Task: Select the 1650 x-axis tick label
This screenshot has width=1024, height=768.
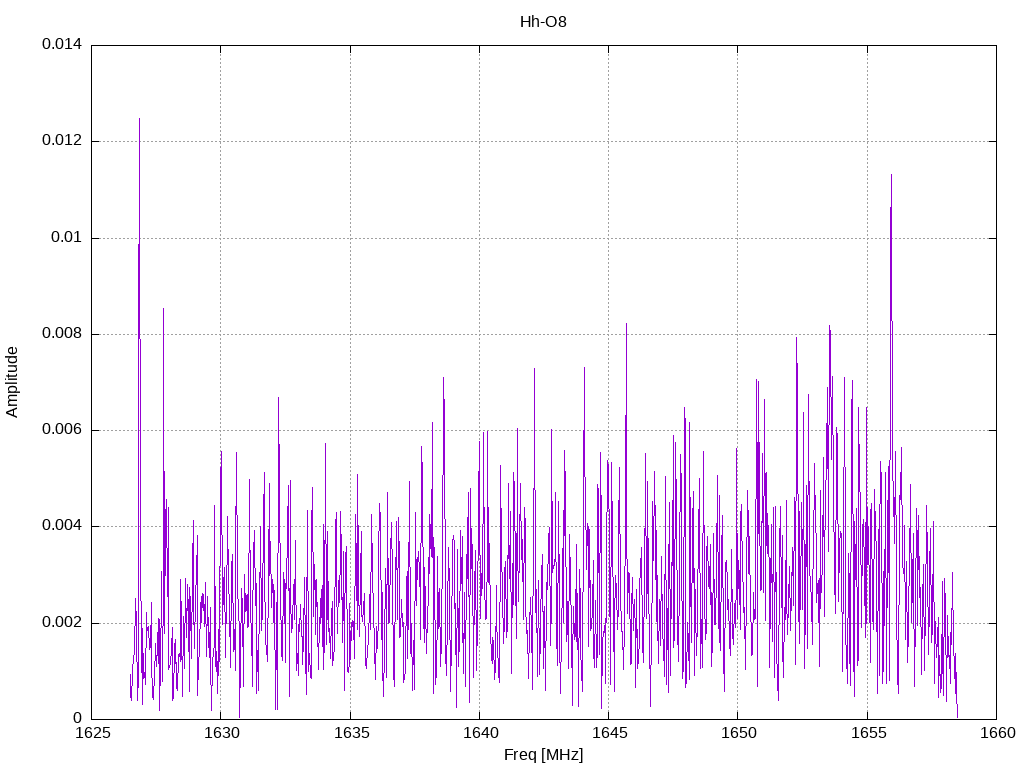Action: pyautogui.click(x=737, y=734)
